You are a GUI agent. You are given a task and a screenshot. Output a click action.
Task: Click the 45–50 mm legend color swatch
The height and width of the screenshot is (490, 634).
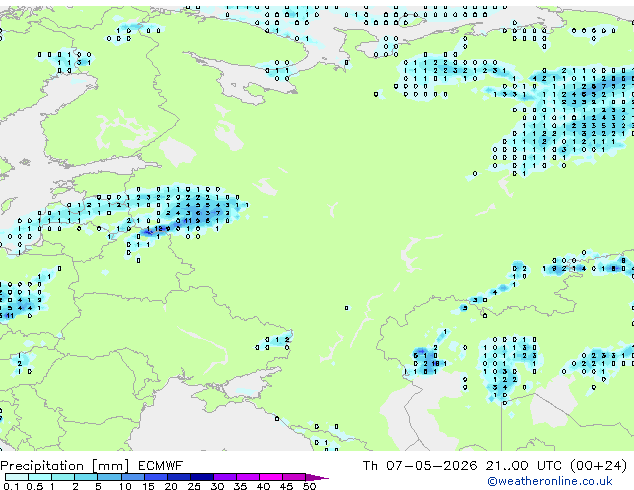point(294,477)
